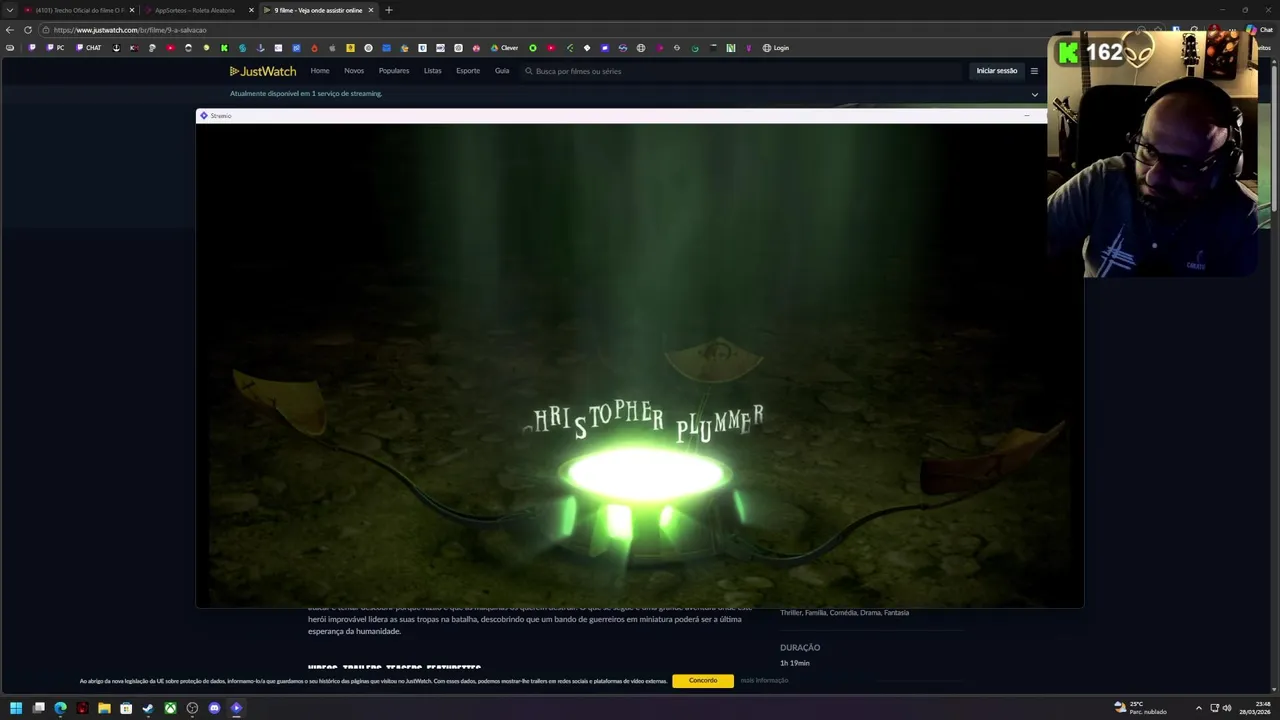Screen dimensions: 1280x720
Task: Show hidden system tray icons
Action: (x=1198, y=708)
